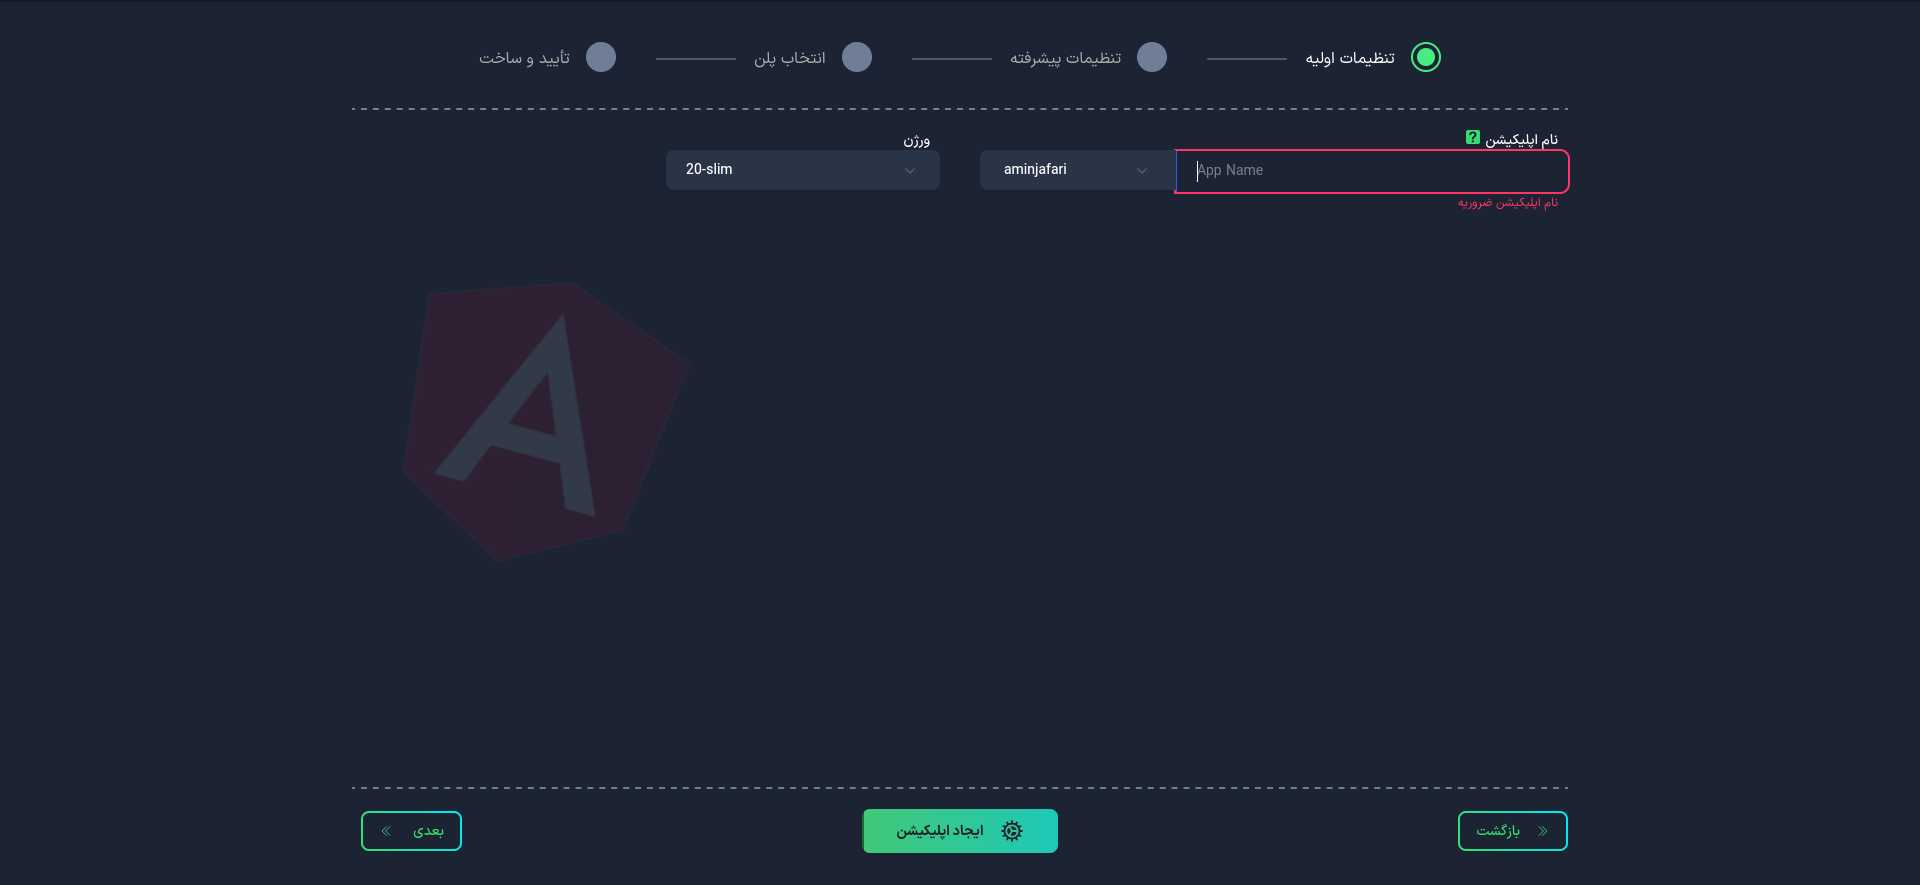Expand using the aminjafari dropdown chevron arrow
Viewport: 1920px width, 885px height.
(1141, 171)
